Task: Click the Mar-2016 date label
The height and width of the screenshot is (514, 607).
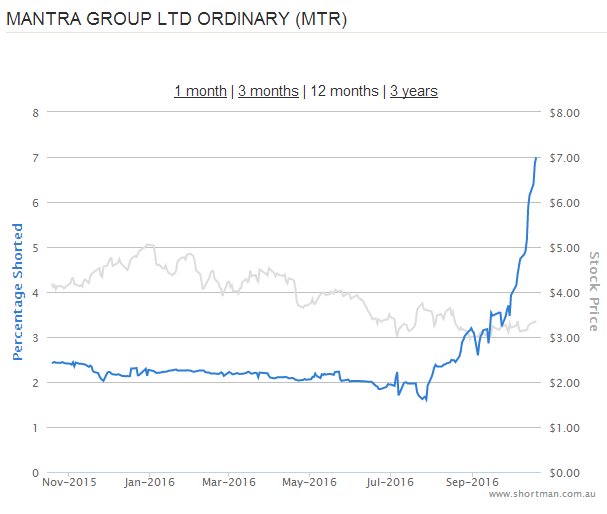Action: click(x=229, y=482)
